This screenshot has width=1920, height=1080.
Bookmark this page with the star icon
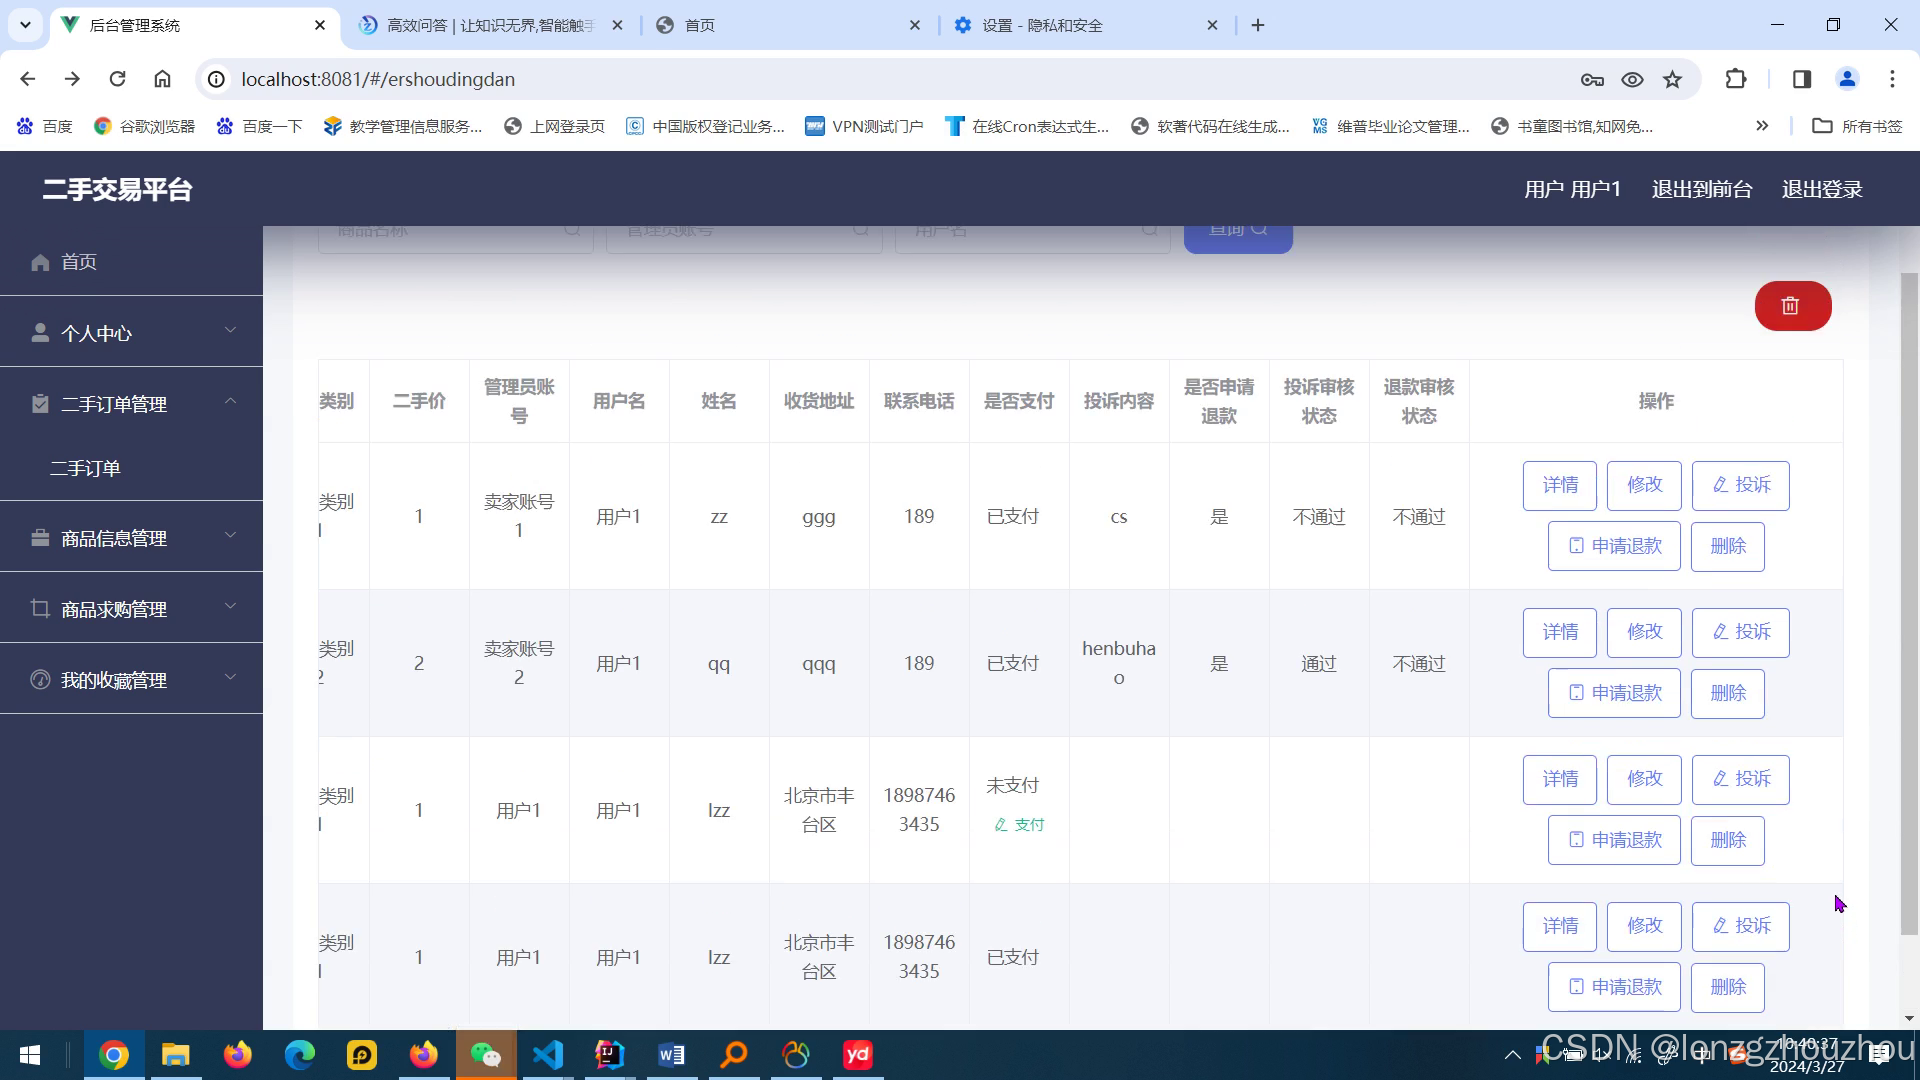pos(1672,79)
